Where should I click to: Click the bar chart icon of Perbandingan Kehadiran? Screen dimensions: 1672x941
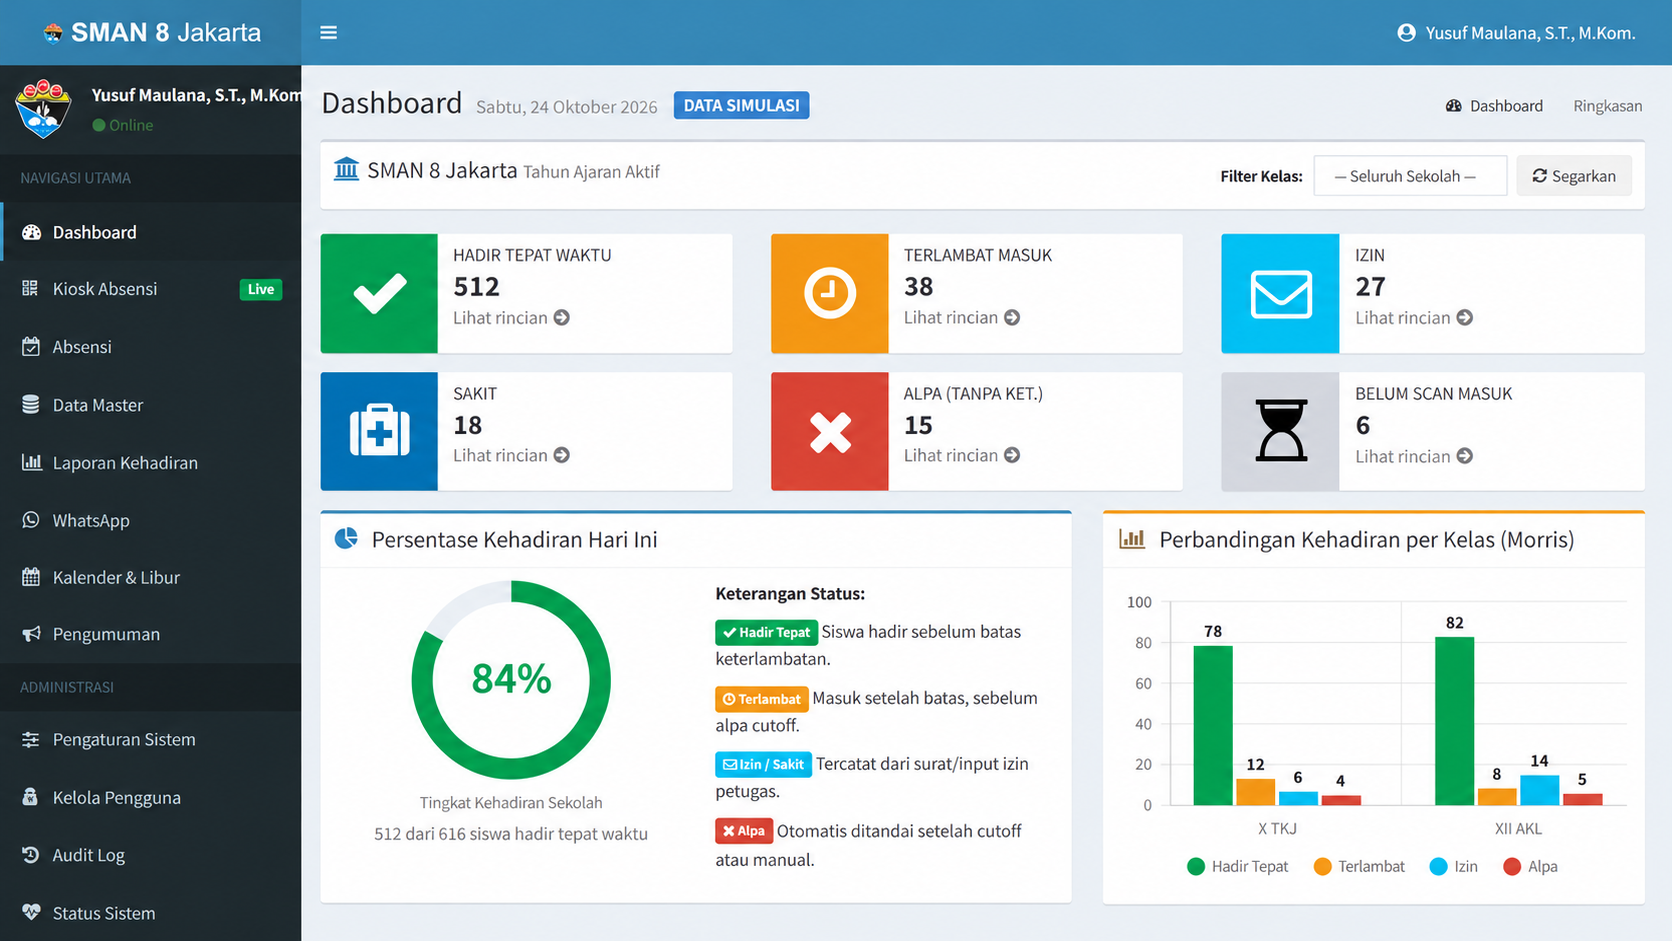pyautogui.click(x=1132, y=539)
